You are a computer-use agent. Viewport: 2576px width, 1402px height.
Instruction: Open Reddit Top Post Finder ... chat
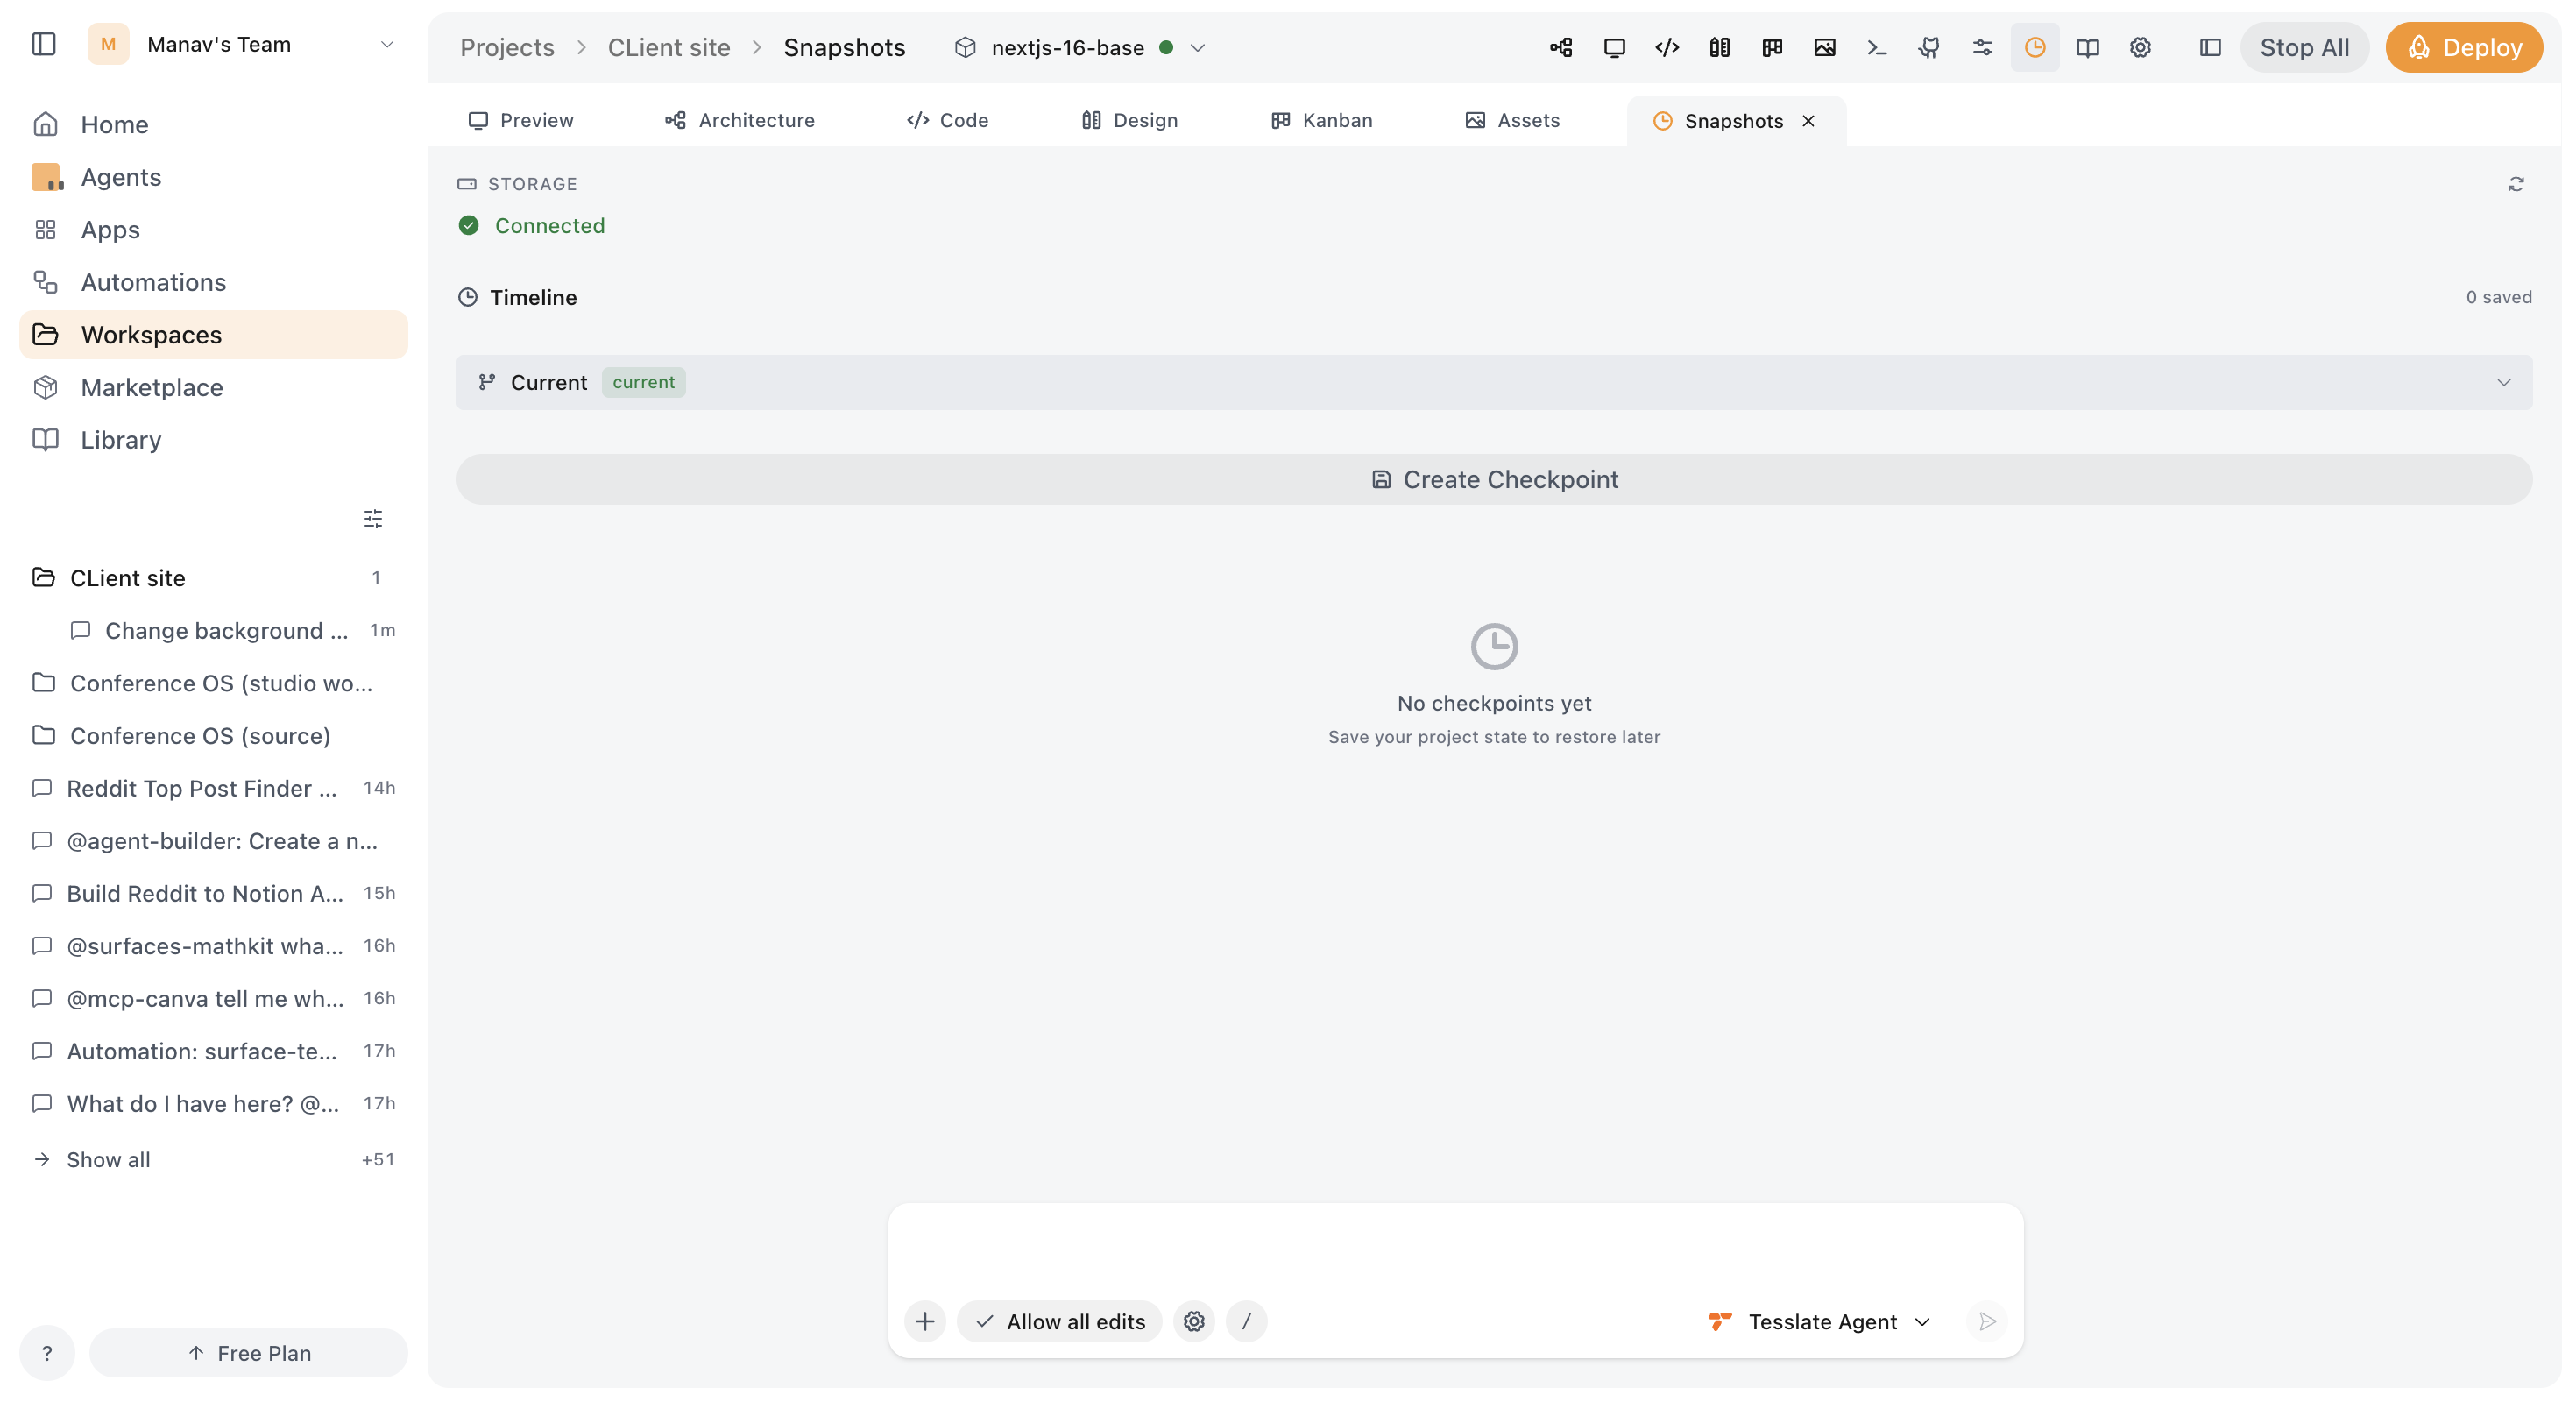click(213, 787)
